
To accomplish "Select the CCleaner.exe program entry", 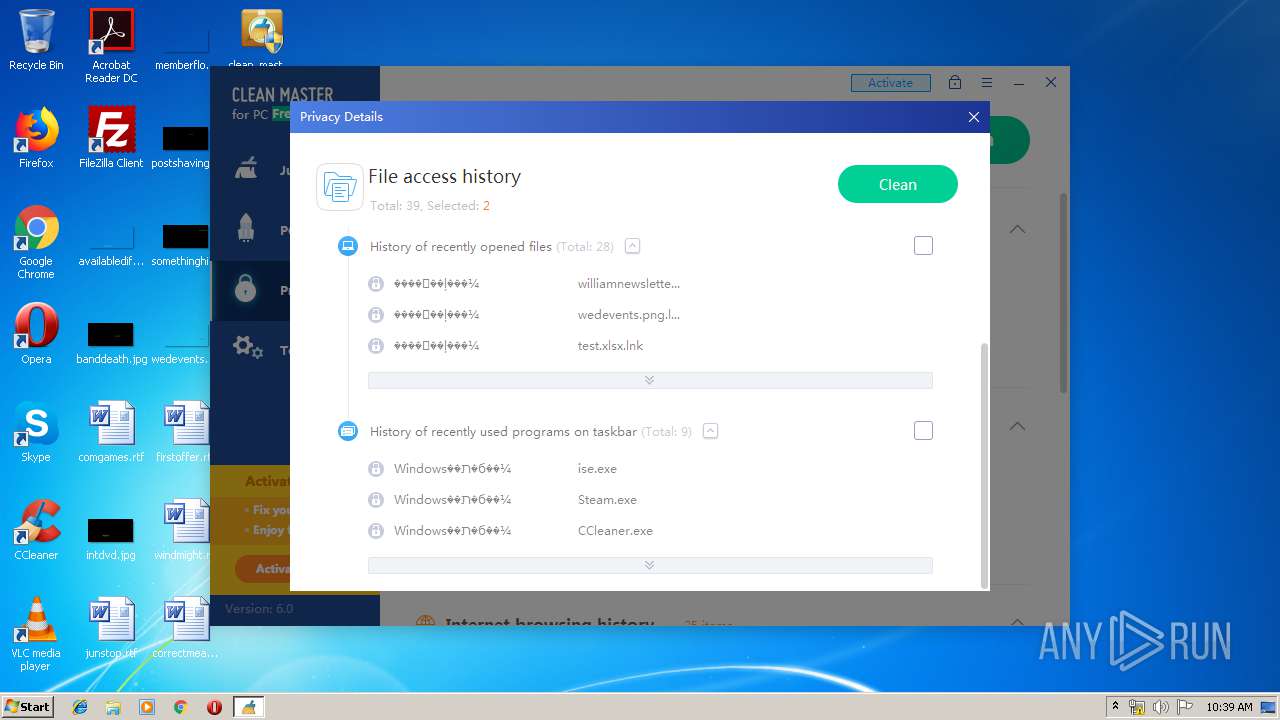I will [x=615, y=531].
